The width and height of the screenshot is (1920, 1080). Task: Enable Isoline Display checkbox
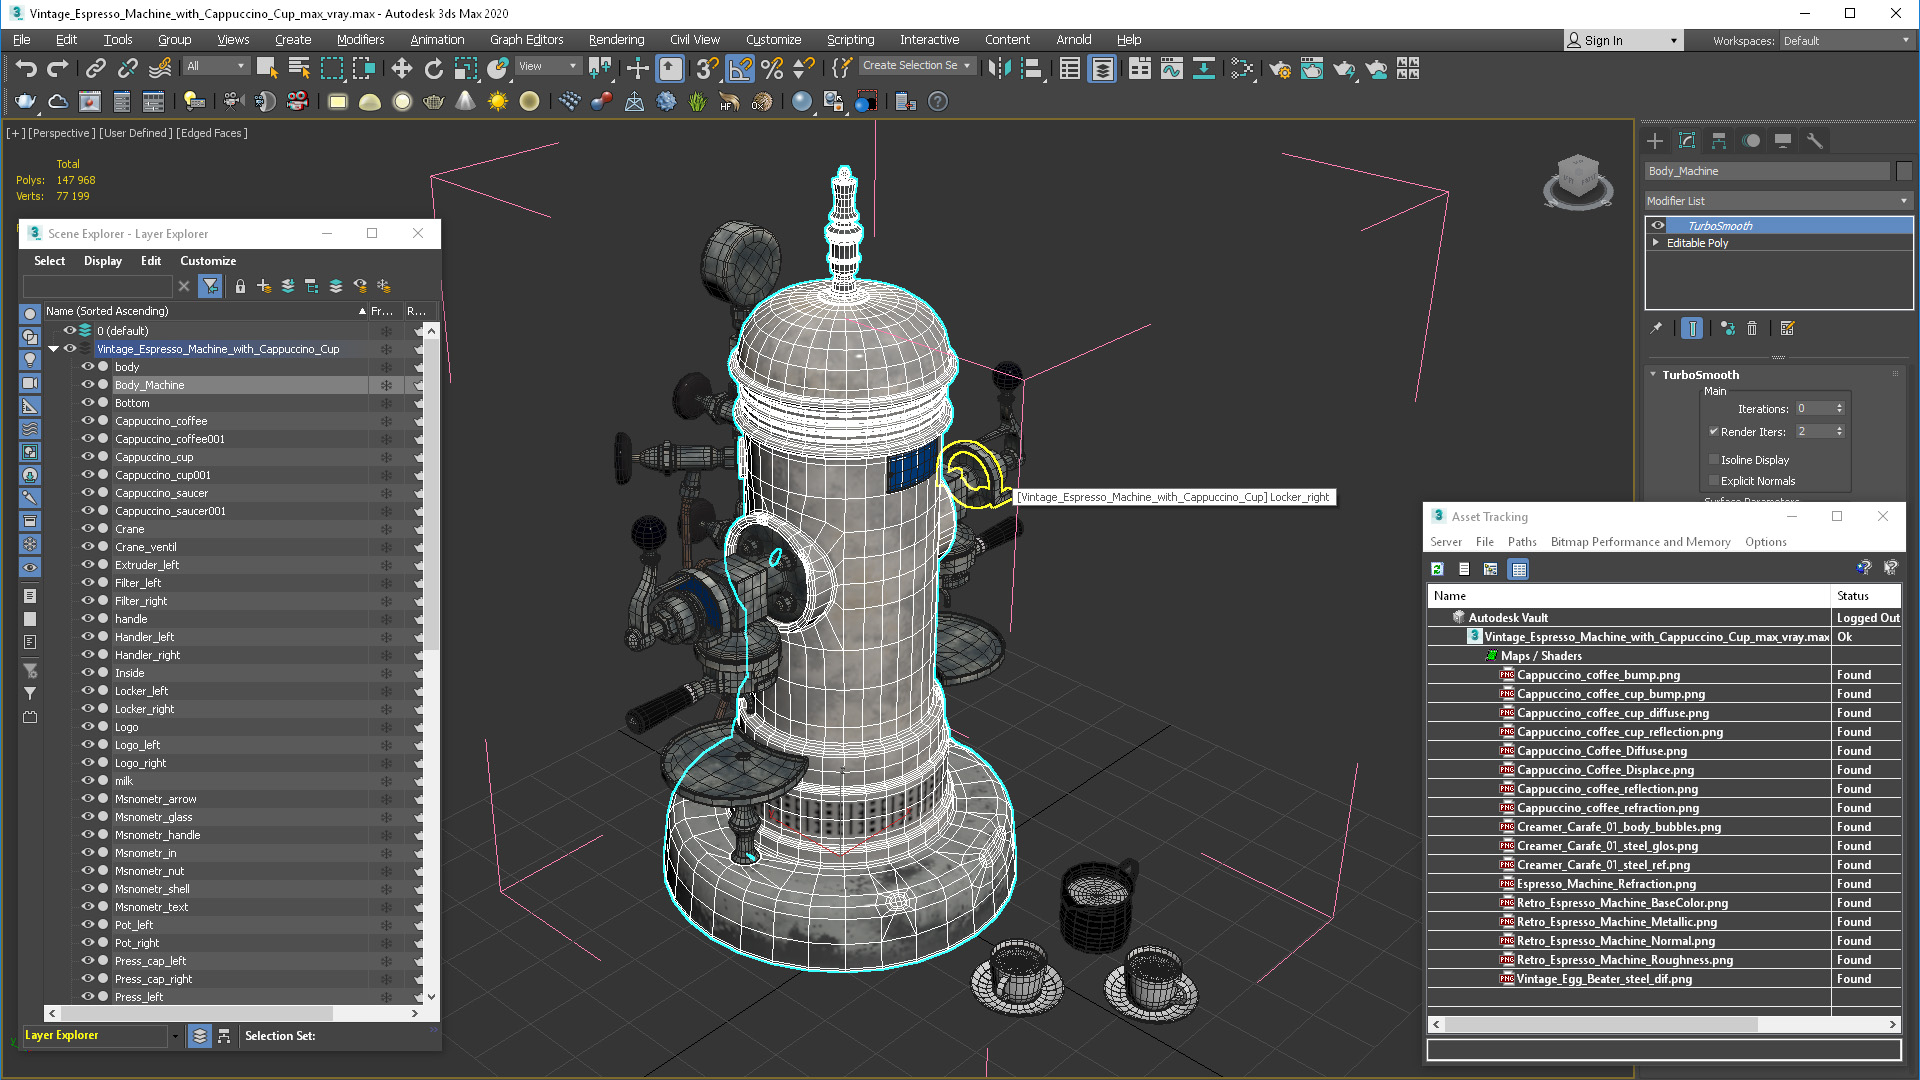[x=1714, y=460]
